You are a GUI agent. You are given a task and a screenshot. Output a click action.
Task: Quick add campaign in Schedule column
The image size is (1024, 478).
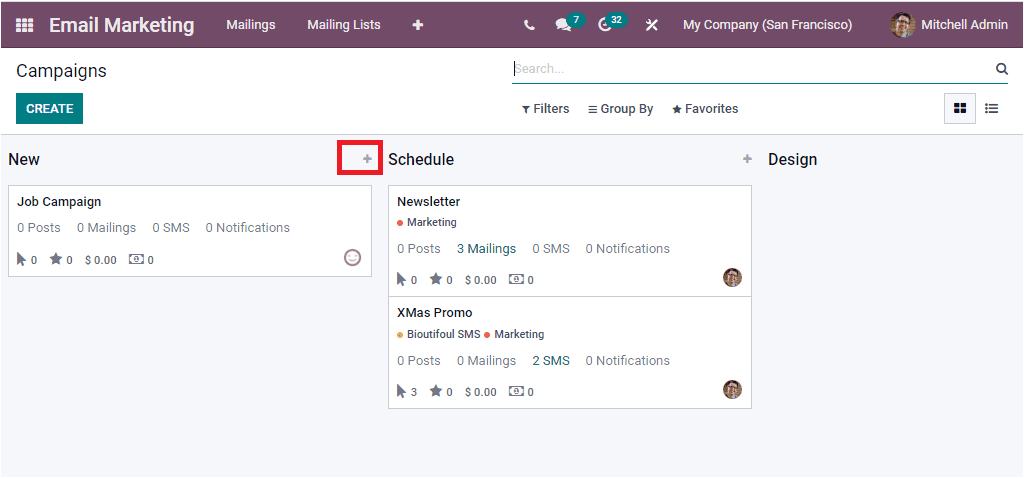[x=747, y=159]
